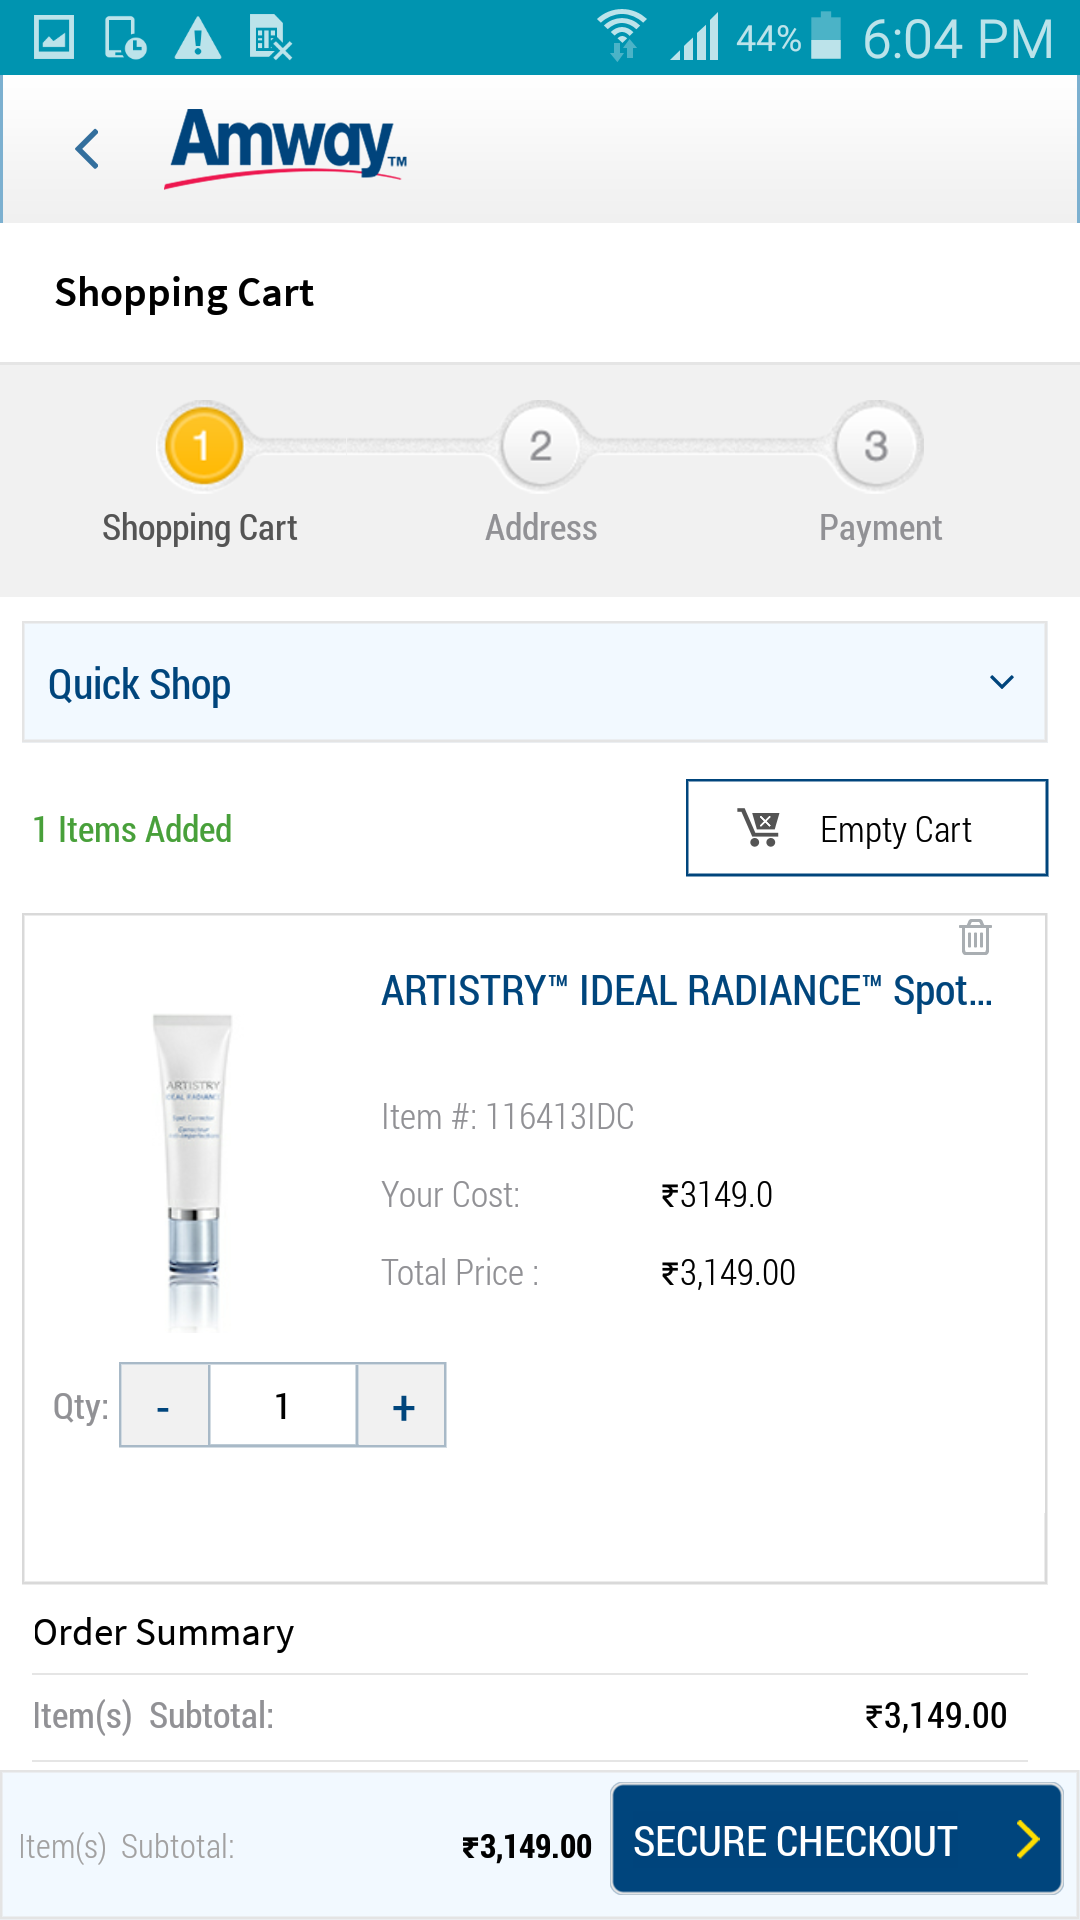Decrease quantity with minus button

coord(164,1406)
